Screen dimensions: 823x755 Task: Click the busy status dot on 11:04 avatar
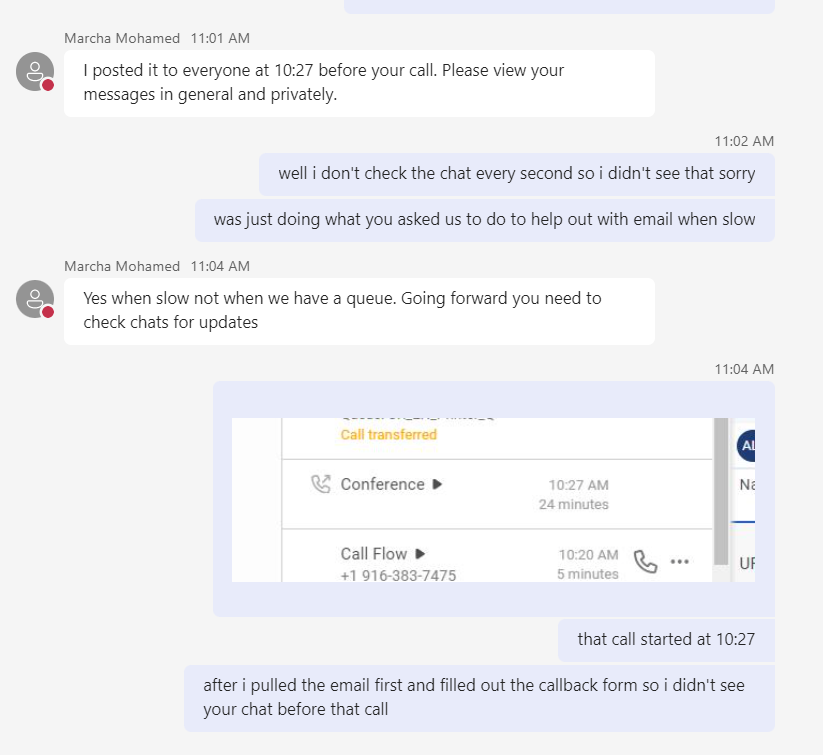(x=47, y=312)
